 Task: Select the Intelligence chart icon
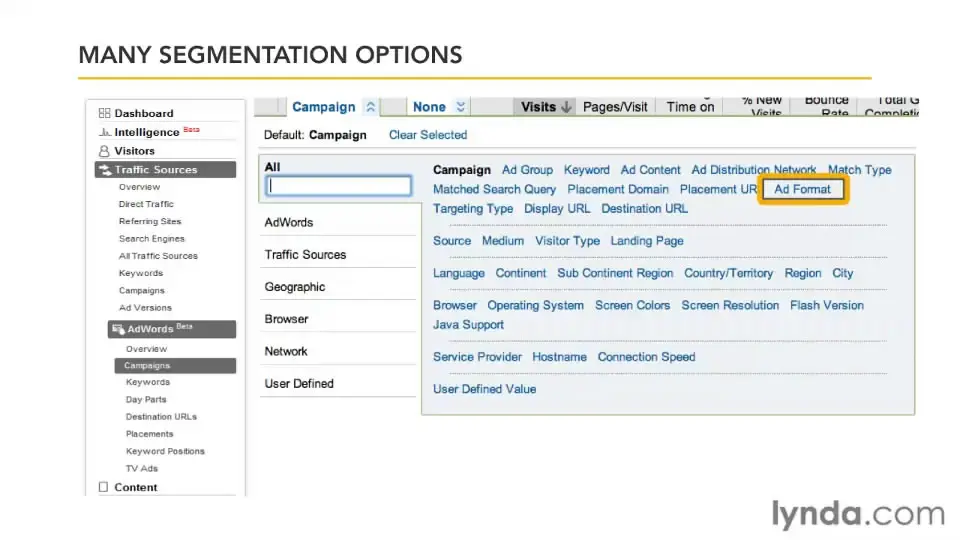tap(105, 132)
